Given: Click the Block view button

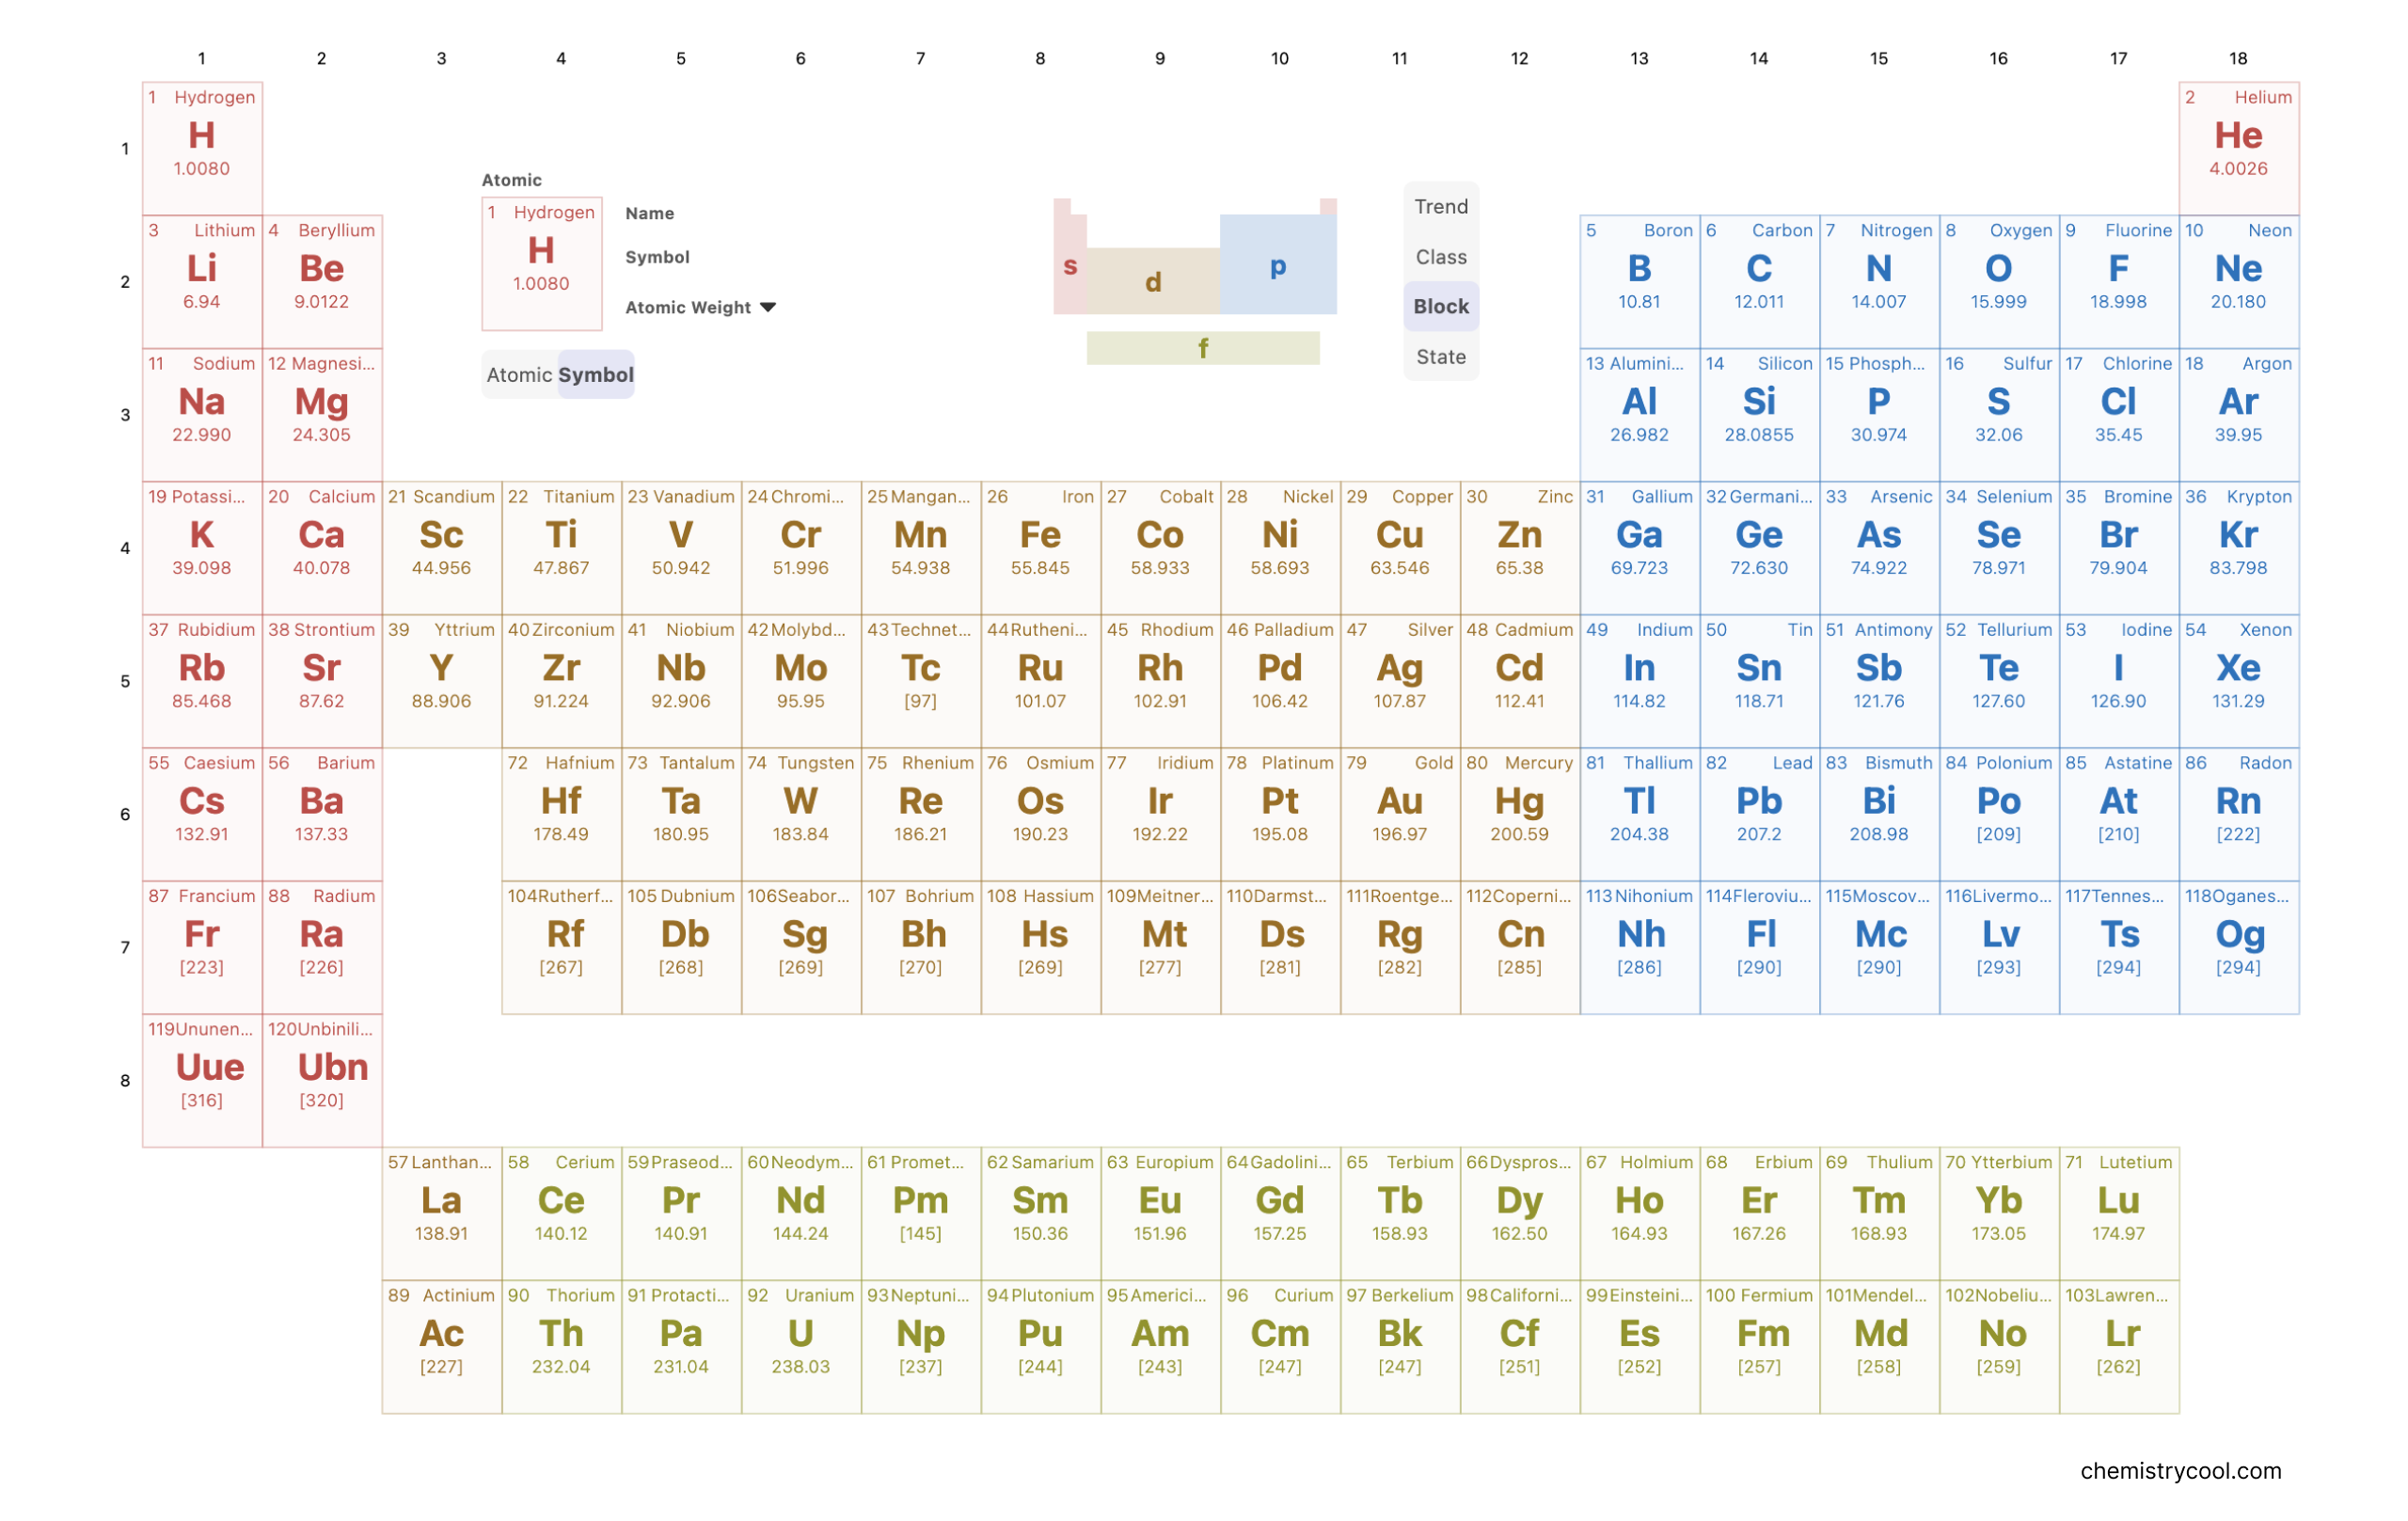Looking at the screenshot, I should (1440, 307).
